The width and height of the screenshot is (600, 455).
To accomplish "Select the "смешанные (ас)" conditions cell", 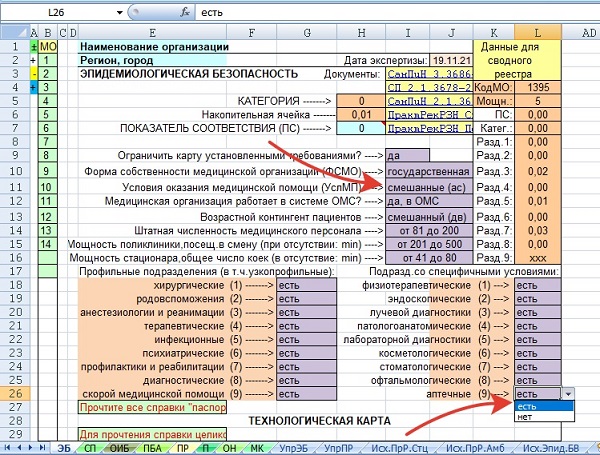I will tap(429, 188).
